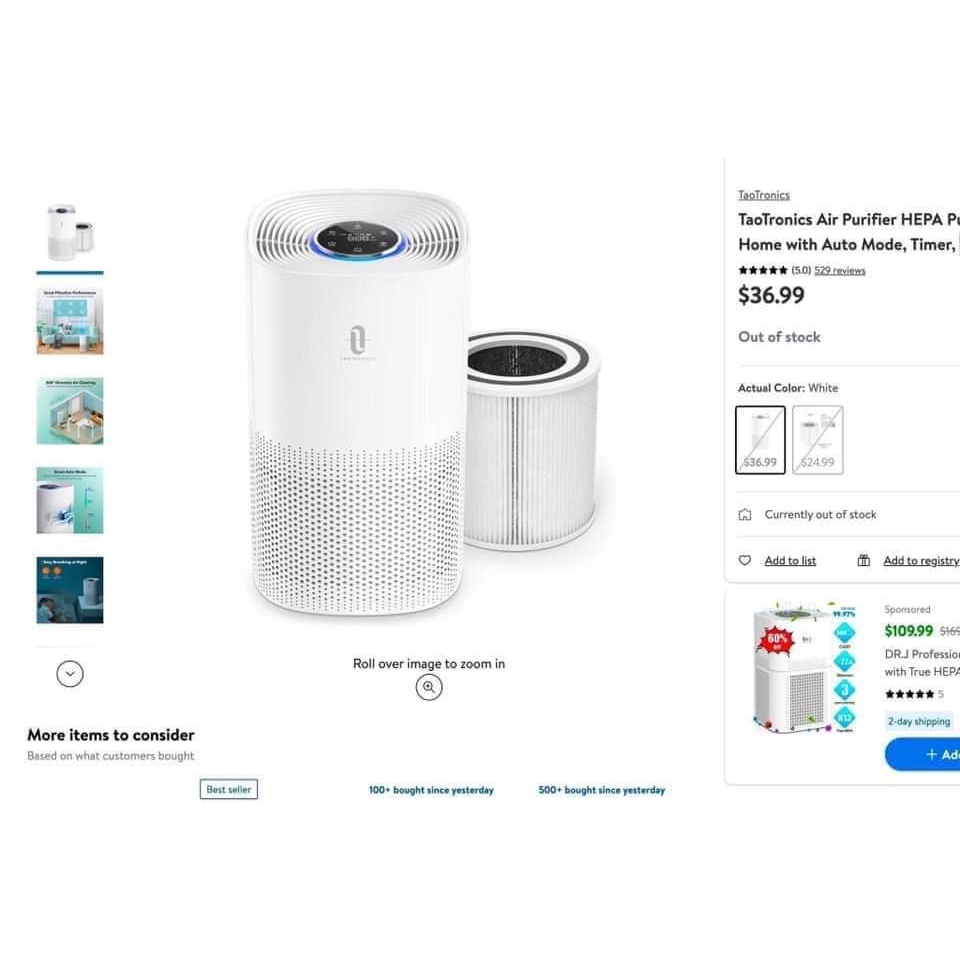Select the first purifier-with-filter thumbnail
960x960 pixels.
click(70, 232)
